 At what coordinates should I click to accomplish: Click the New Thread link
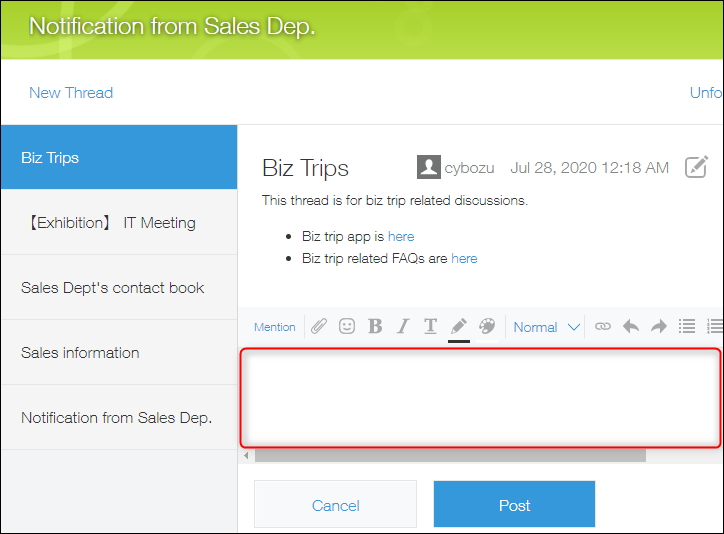coord(71,93)
